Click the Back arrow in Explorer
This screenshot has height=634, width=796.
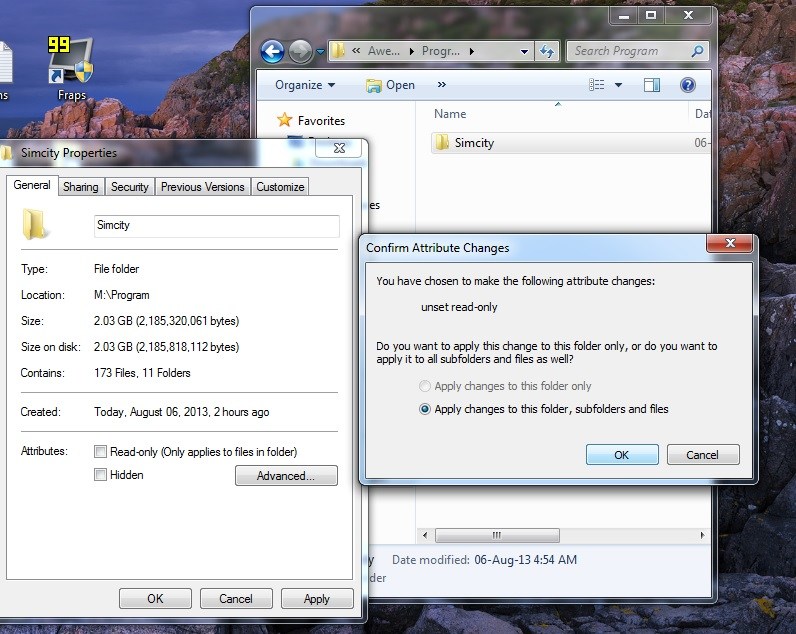(273, 51)
